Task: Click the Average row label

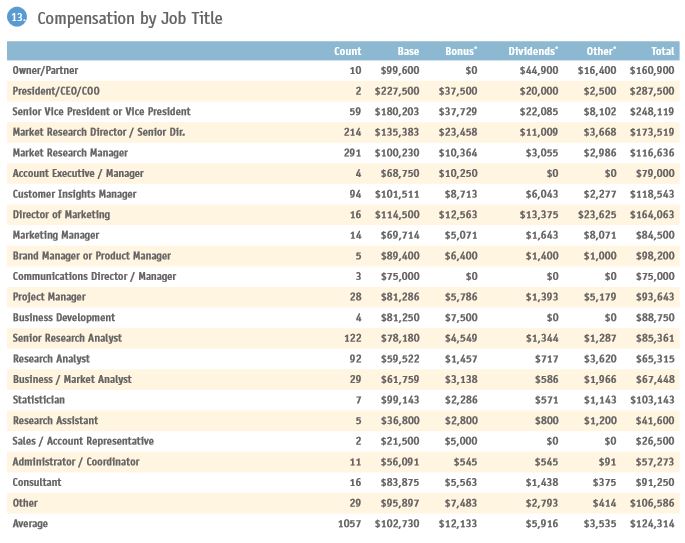Action: tap(30, 523)
